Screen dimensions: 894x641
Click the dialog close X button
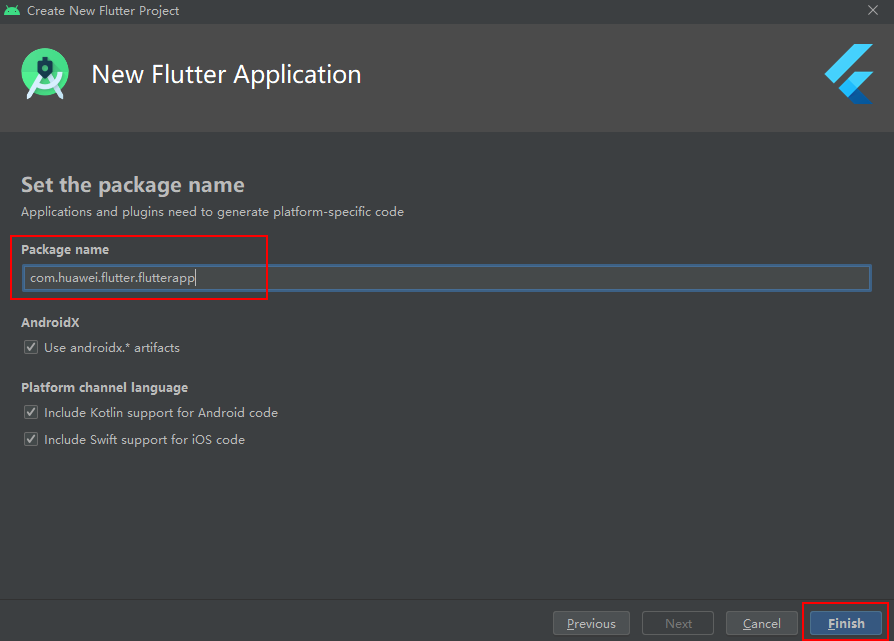click(x=875, y=11)
